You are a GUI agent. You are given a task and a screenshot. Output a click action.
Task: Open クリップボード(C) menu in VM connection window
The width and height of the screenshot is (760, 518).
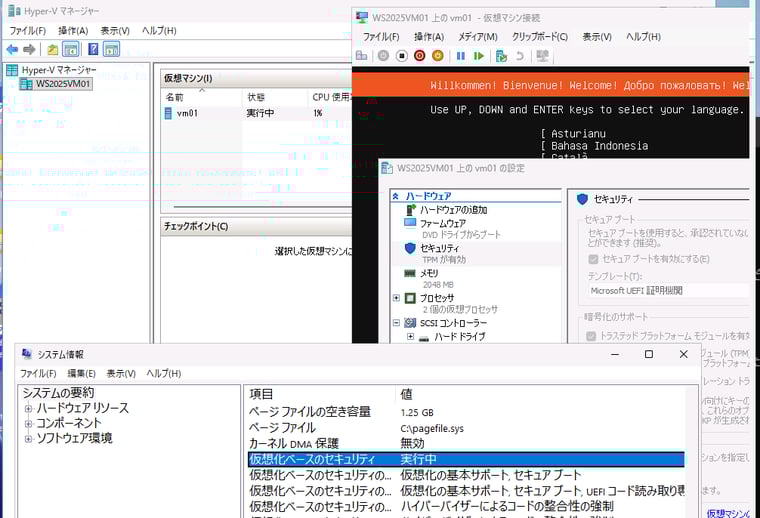(540, 37)
